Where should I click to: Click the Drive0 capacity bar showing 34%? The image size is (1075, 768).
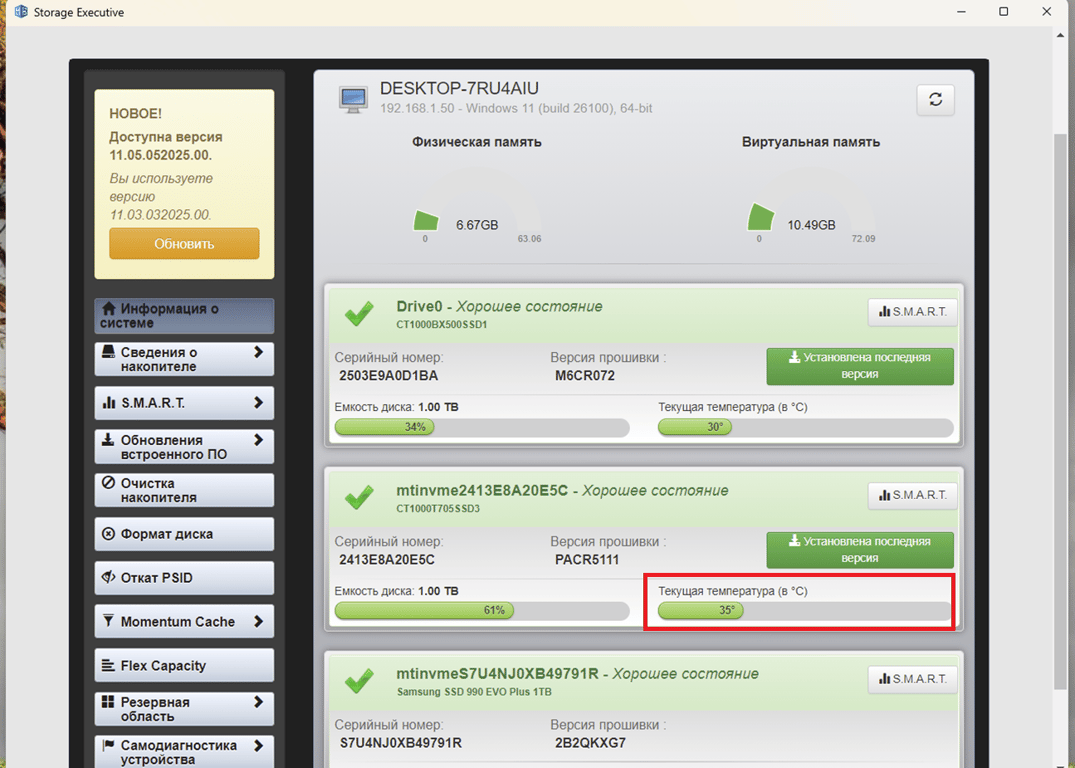coord(481,427)
